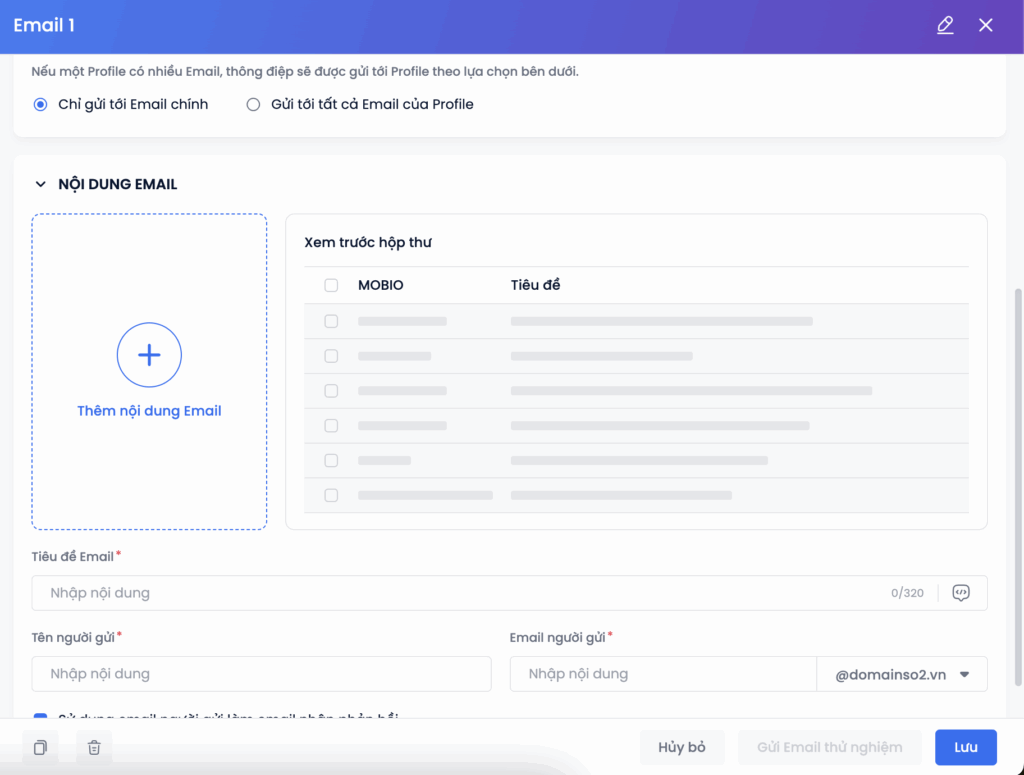Toggle the header checkbox next to MOBIO
1024x775 pixels.
coord(331,286)
